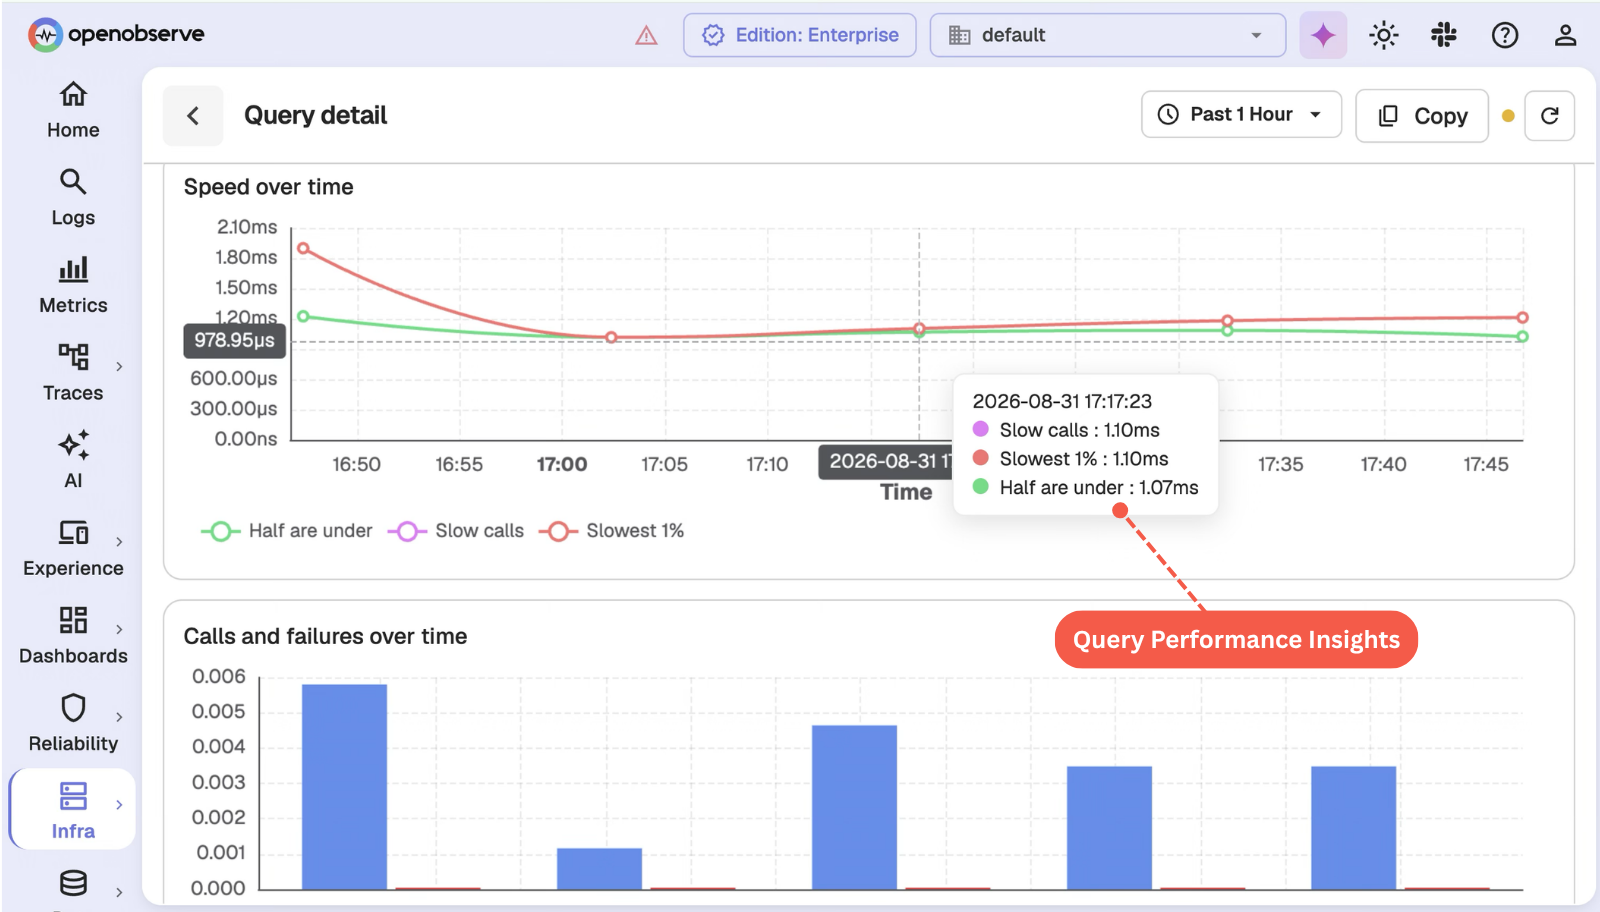This screenshot has width=1600, height=912.
Task: Click the Query detail title
Action: pos(315,116)
